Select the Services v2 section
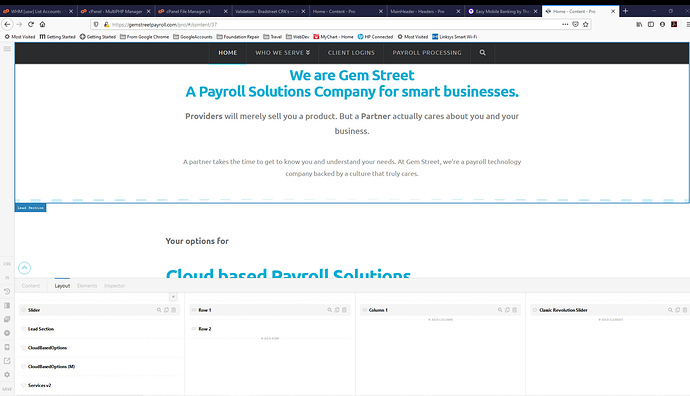Image resolution: width=690 pixels, height=396 pixels. [x=99, y=385]
